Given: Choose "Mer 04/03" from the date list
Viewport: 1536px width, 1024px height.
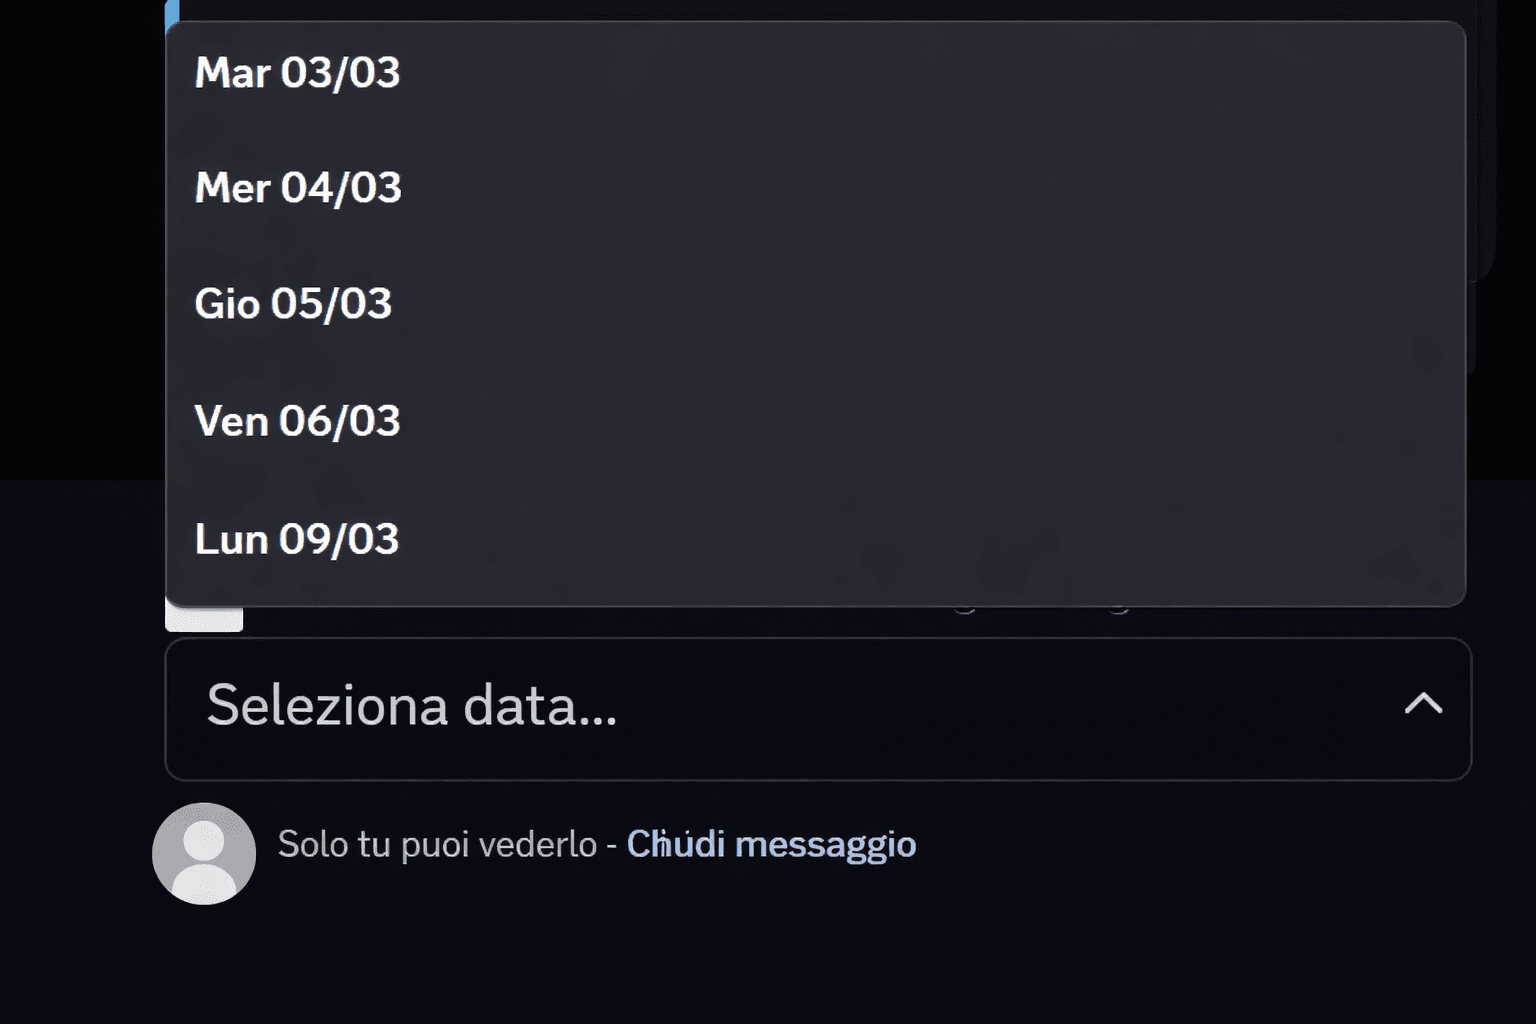Looking at the screenshot, I should point(298,187).
